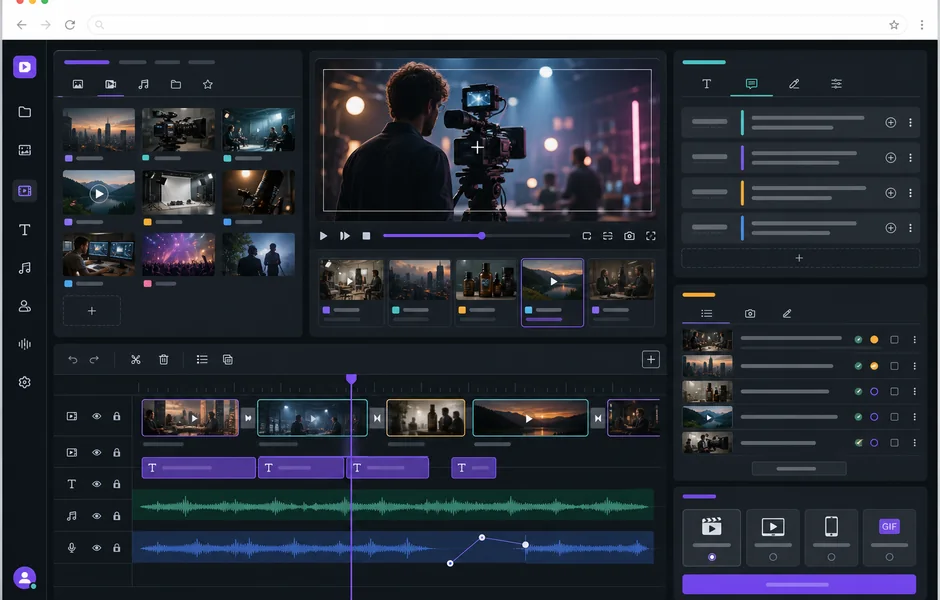The width and height of the screenshot is (940, 600).
Task: Open the music note section in left sidebar
Action: coord(25,268)
